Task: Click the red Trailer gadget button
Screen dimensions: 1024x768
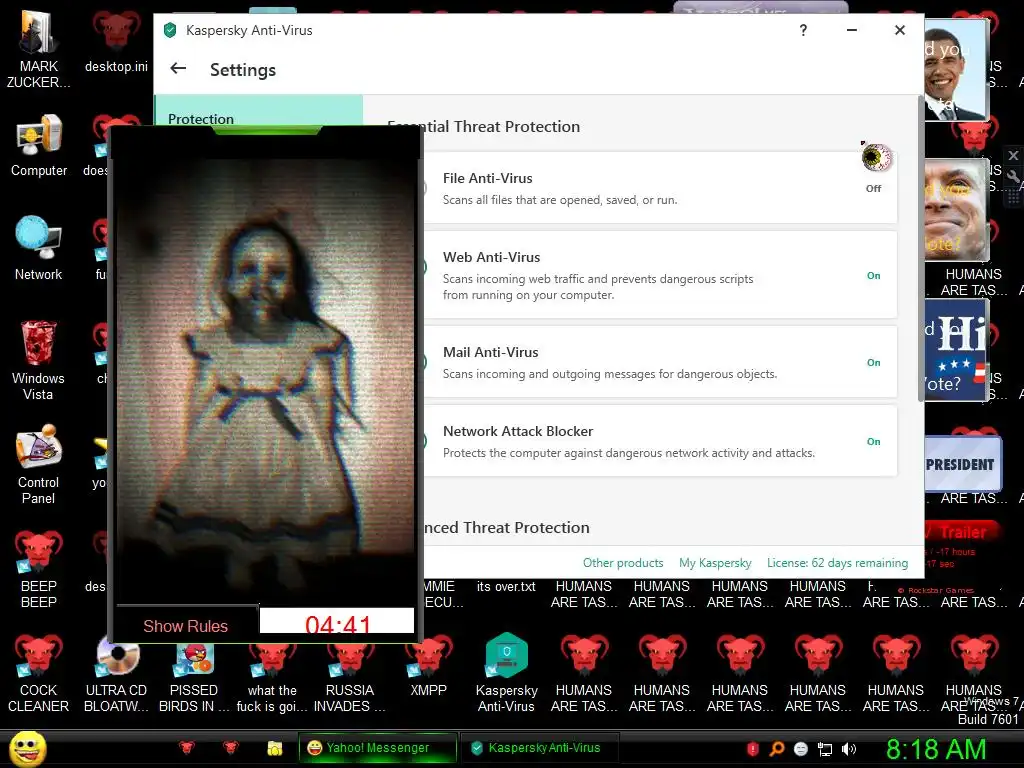Action: (x=963, y=532)
